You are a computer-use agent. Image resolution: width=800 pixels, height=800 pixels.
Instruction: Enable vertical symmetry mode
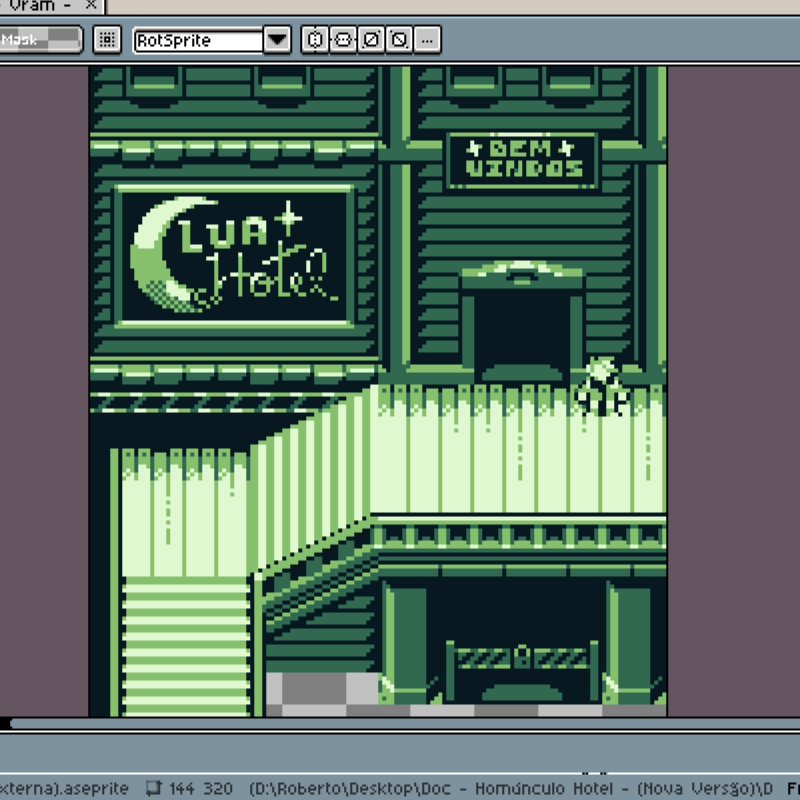pyautogui.click(x=343, y=40)
